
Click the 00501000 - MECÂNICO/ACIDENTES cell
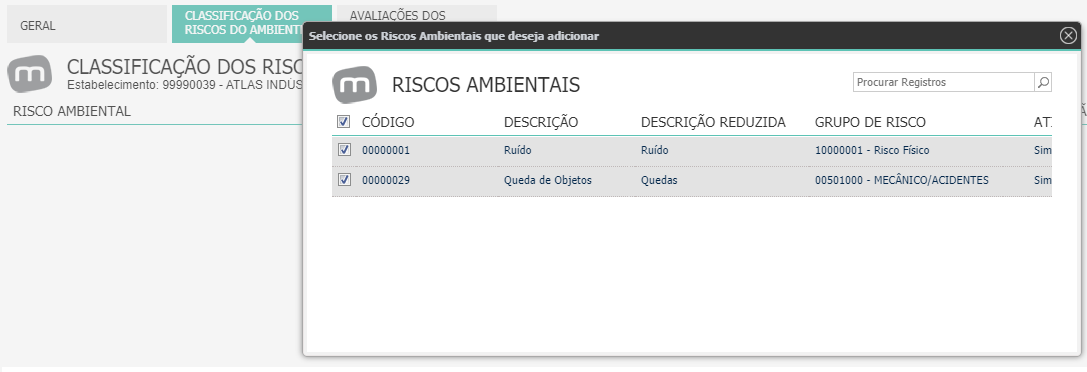click(902, 180)
